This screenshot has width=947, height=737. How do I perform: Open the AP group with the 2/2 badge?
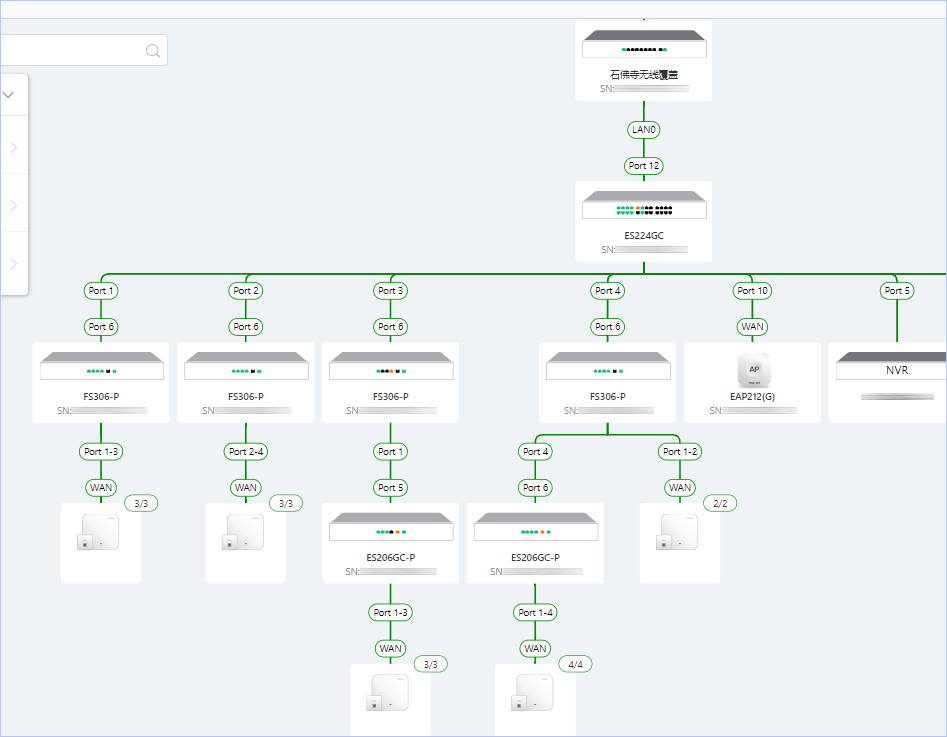[679, 543]
